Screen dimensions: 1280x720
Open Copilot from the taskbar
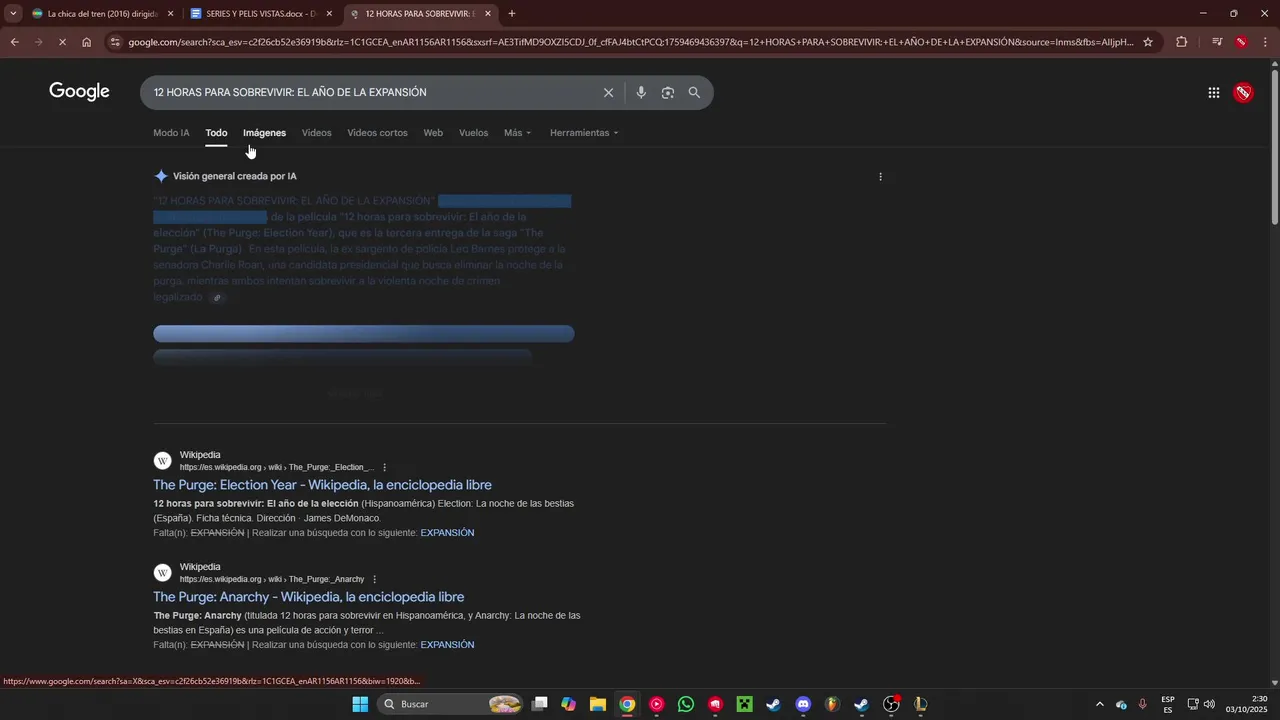click(x=569, y=704)
